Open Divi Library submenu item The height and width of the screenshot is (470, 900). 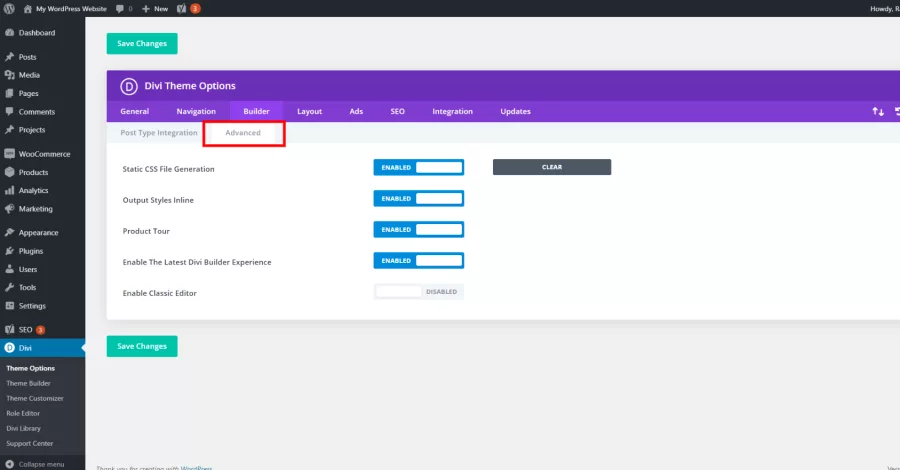click(23, 428)
